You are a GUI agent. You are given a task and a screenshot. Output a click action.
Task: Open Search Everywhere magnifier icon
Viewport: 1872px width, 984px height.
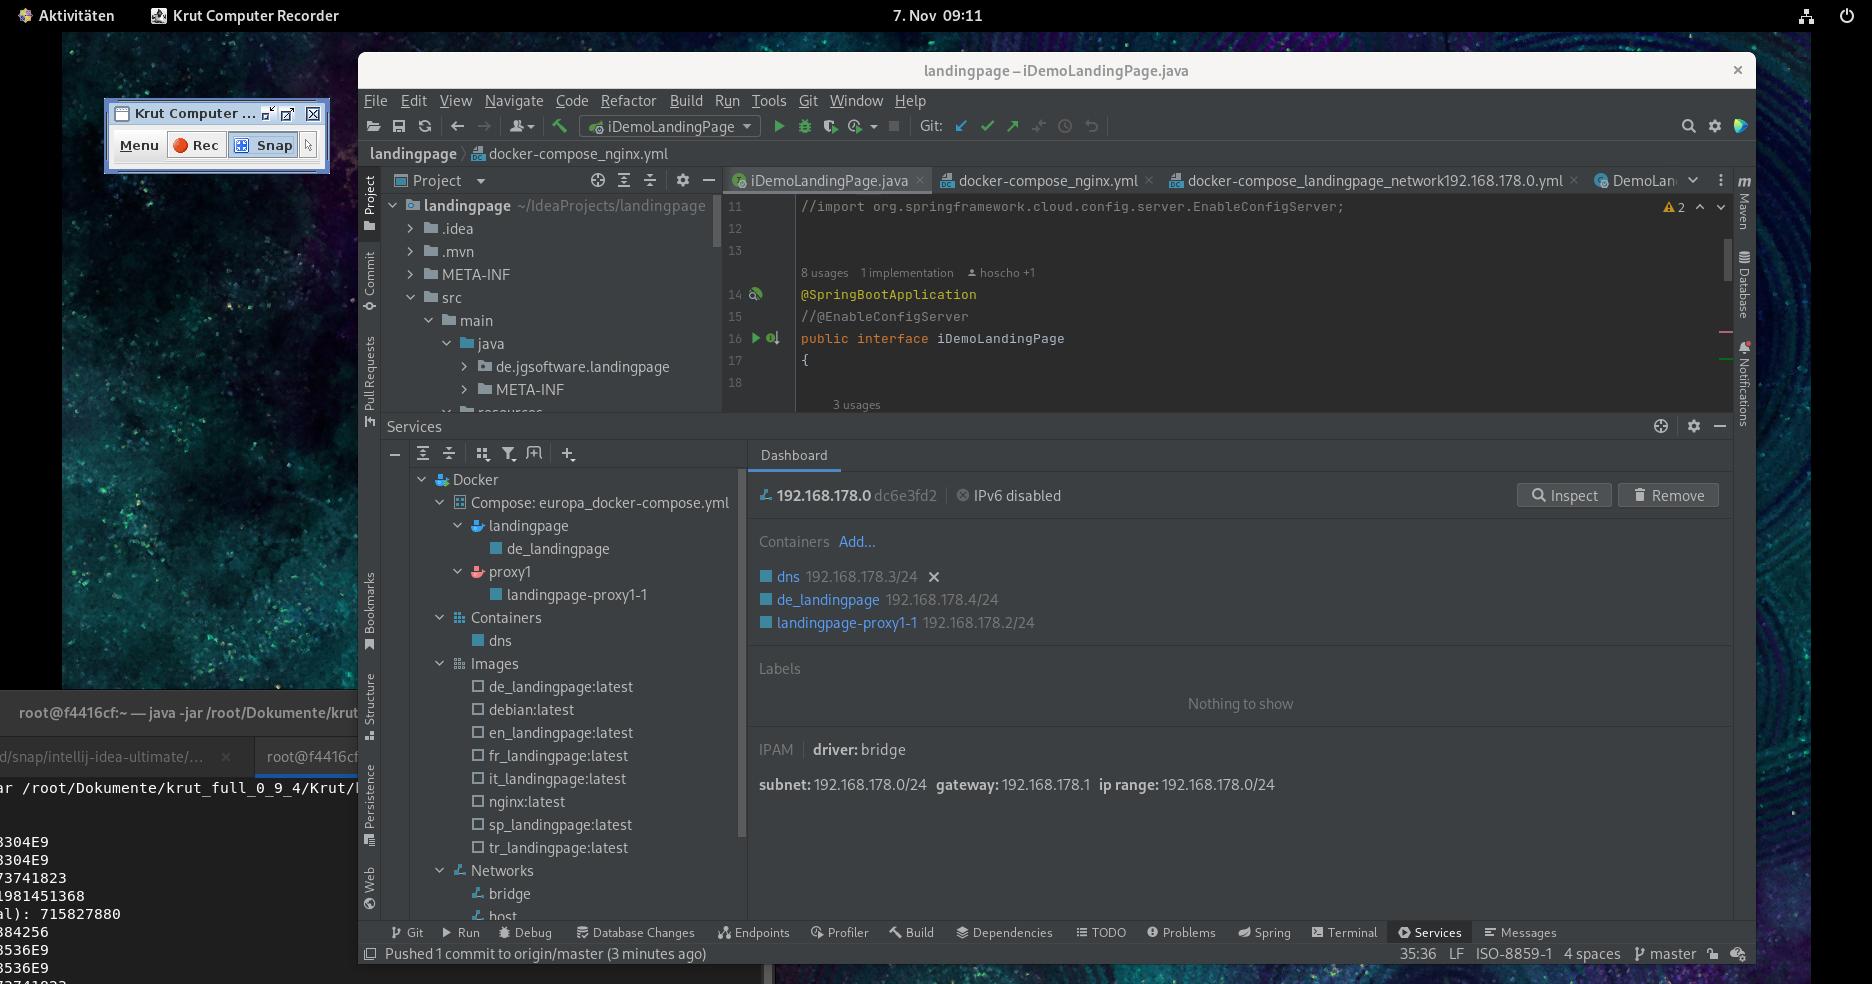pyautogui.click(x=1688, y=126)
